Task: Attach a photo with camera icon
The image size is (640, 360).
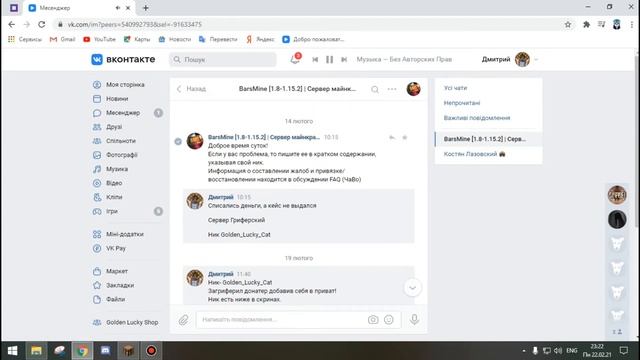Action: tap(373, 320)
